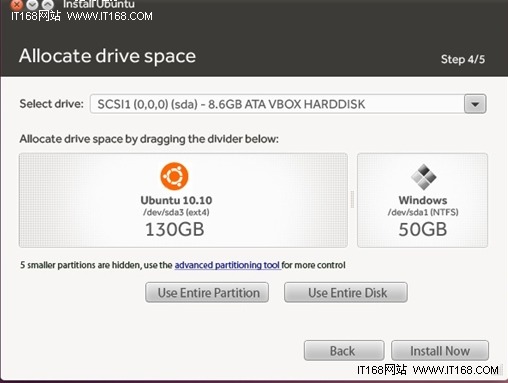Viewport: 508px width, 383px height.
Task: Click the partition divider handle
Action: [352, 200]
